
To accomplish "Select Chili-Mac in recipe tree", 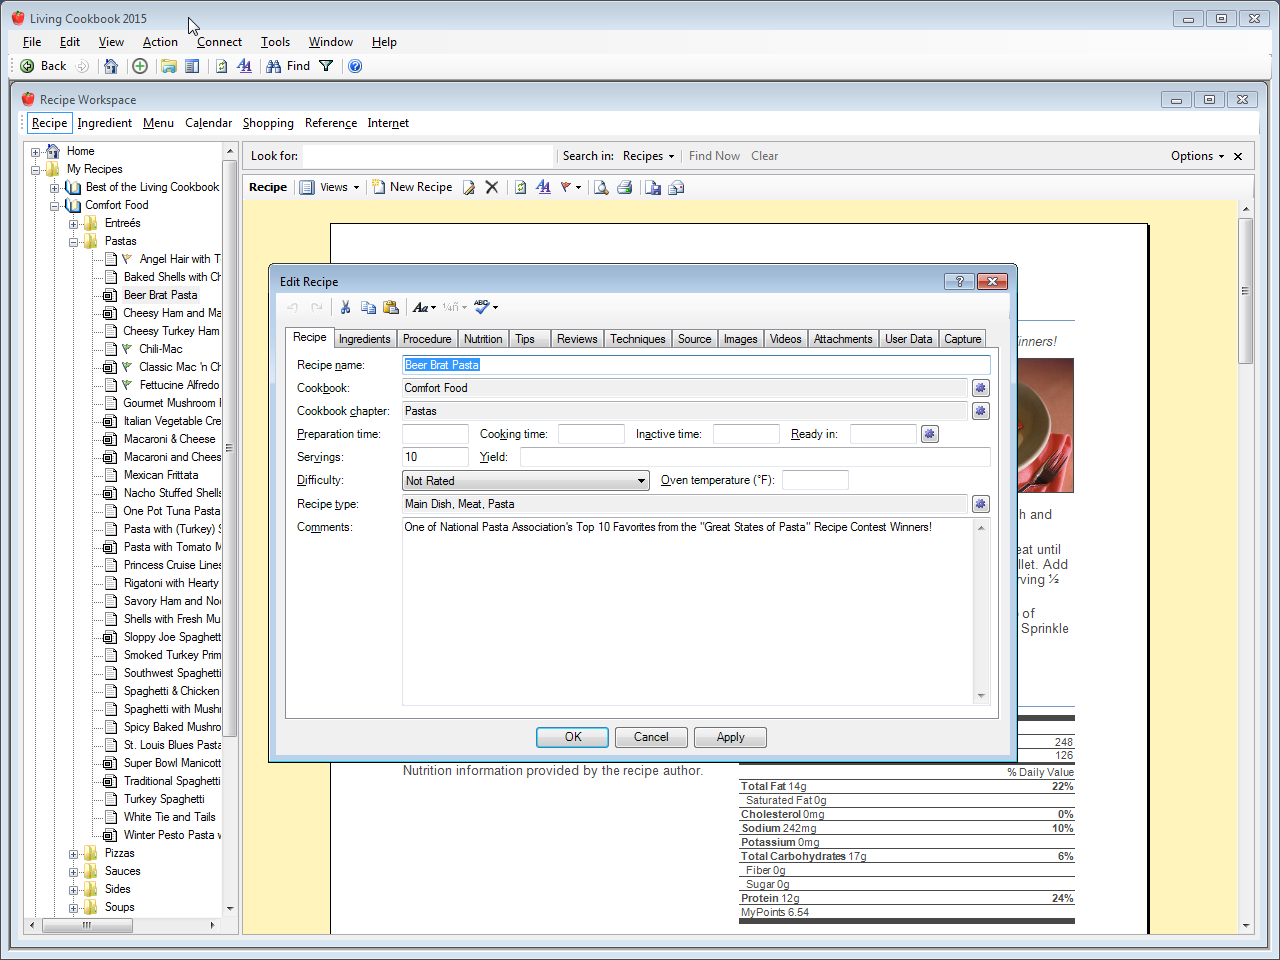I will pos(160,349).
